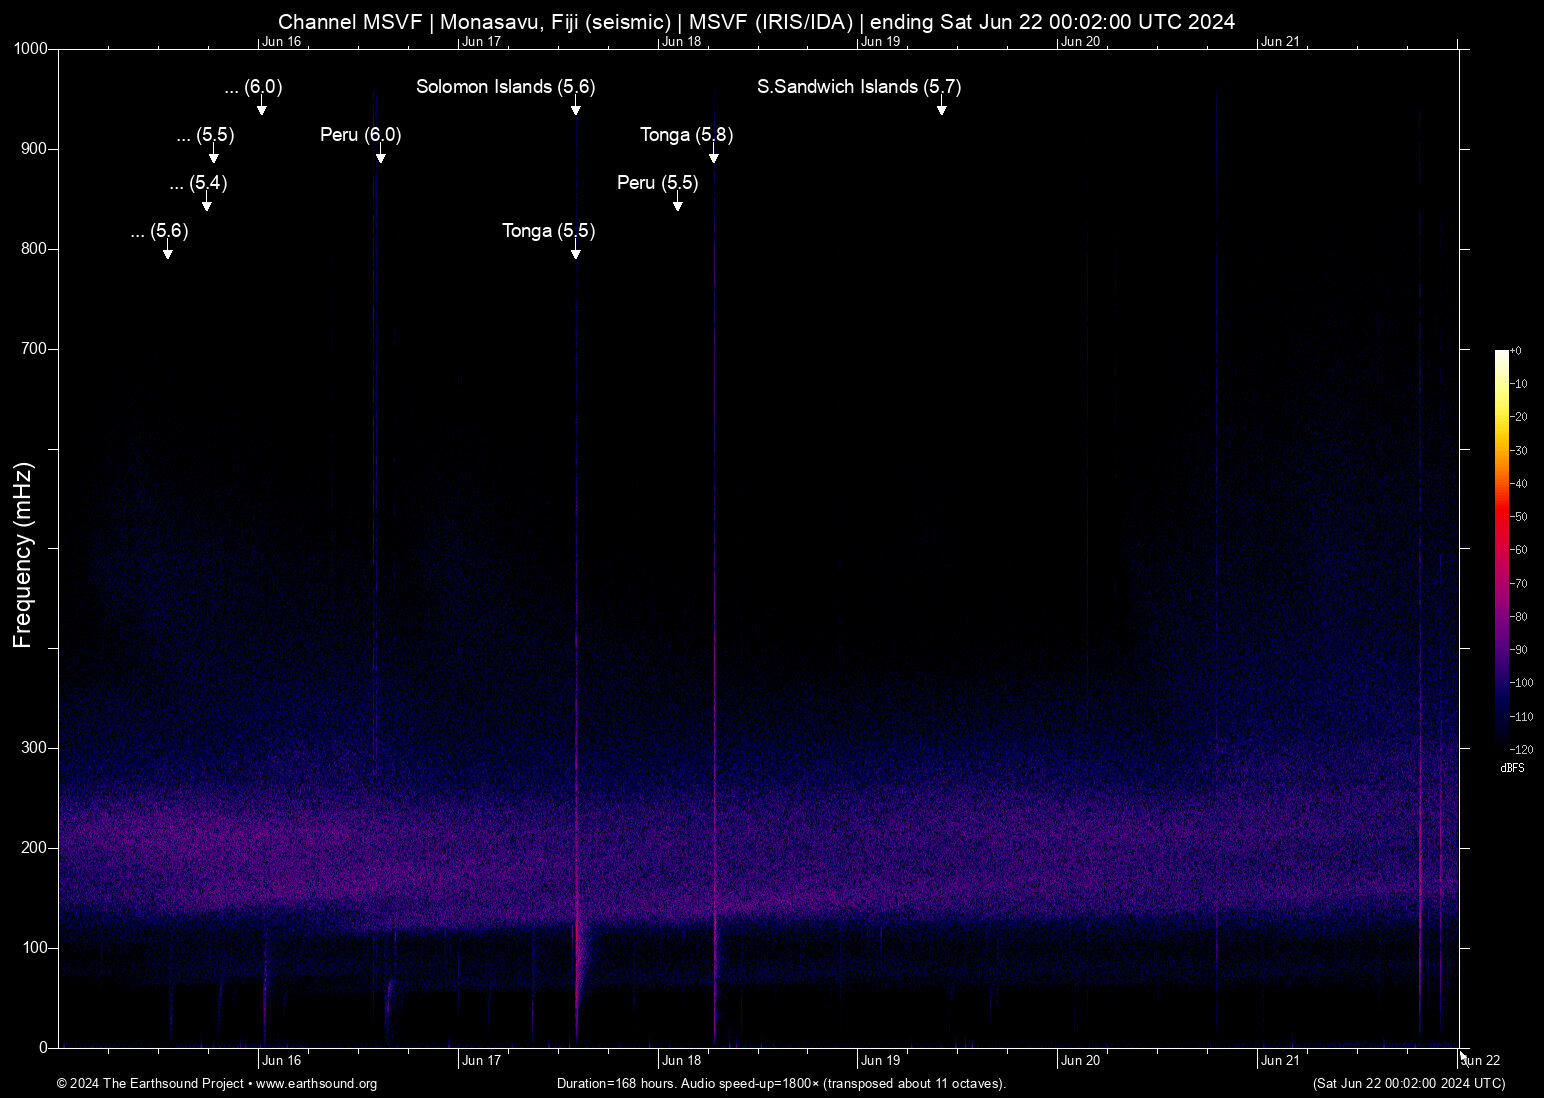Image resolution: width=1544 pixels, height=1098 pixels.
Task: Click "Jun 20" on the top time axis
Action: [x=1081, y=42]
